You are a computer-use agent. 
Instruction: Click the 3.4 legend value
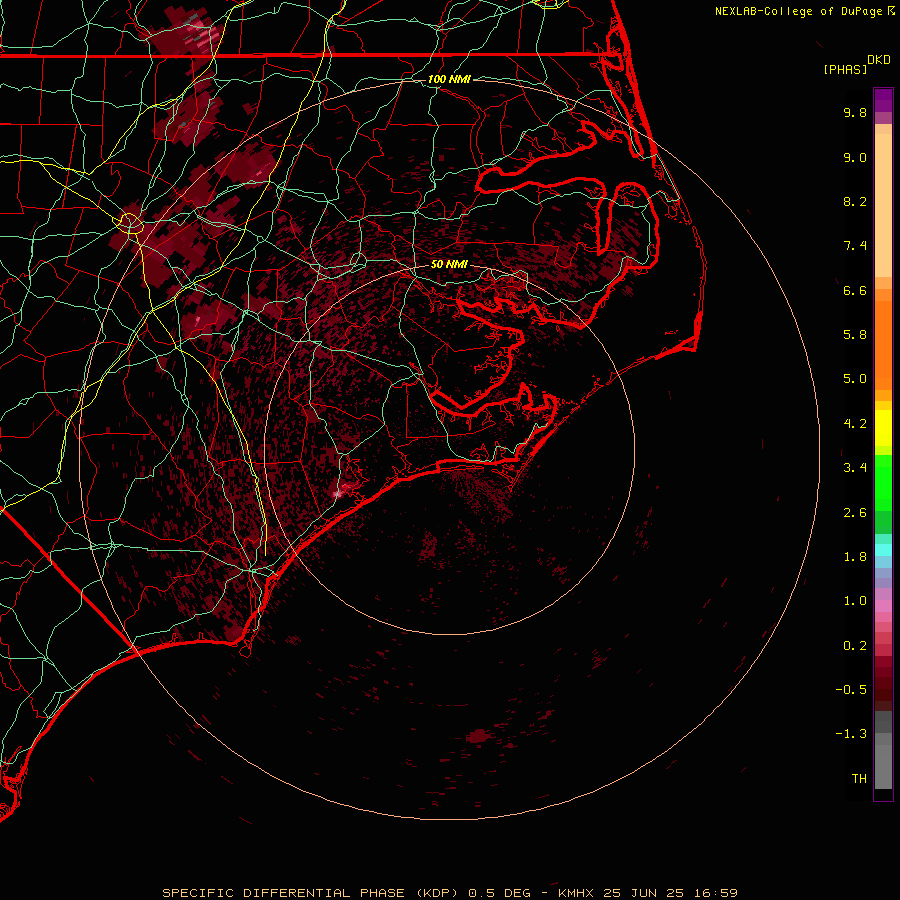click(855, 468)
